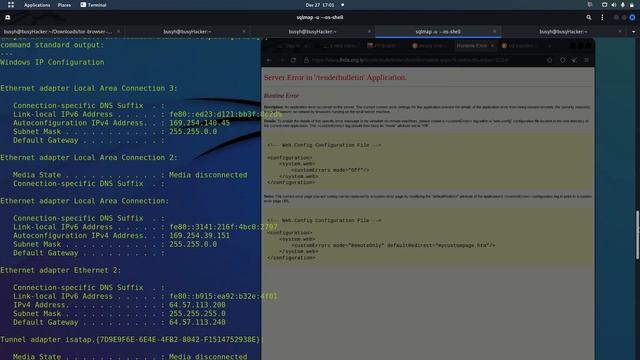Image resolution: width=640 pixels, height=360 pixels.
Task: Click 'Ethernet adapter Ethernet 2:' line
Action: (60, 270)
